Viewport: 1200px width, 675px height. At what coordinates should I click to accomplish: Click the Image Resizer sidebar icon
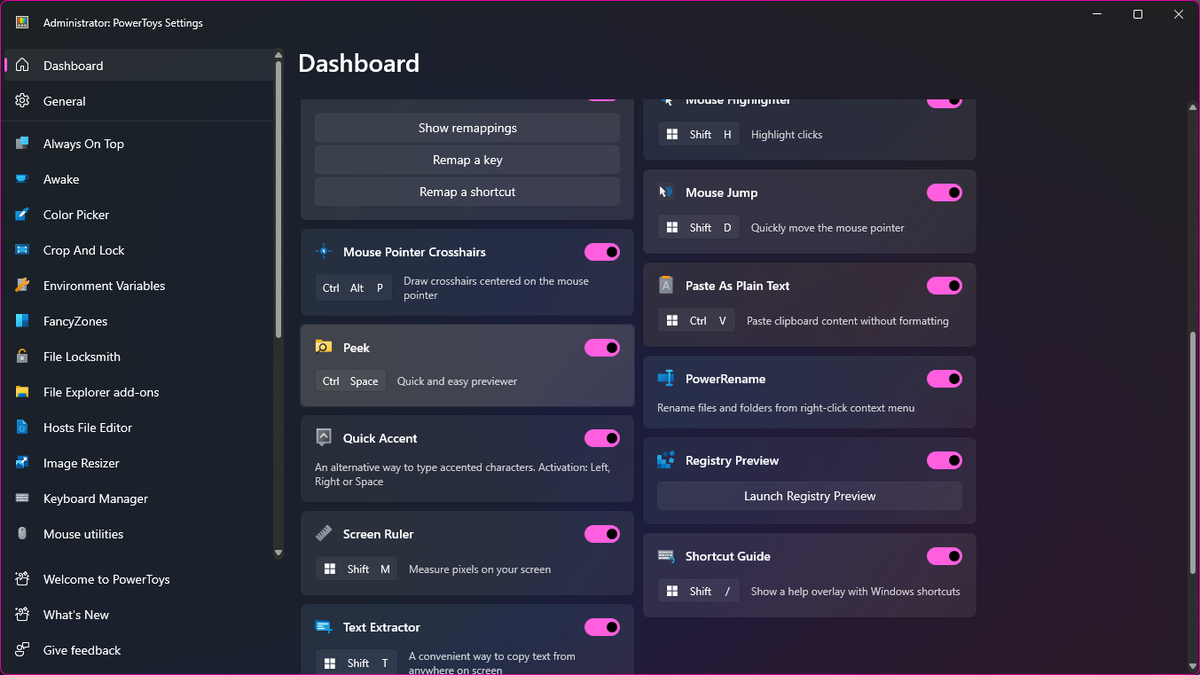click(x=24, y=463)
